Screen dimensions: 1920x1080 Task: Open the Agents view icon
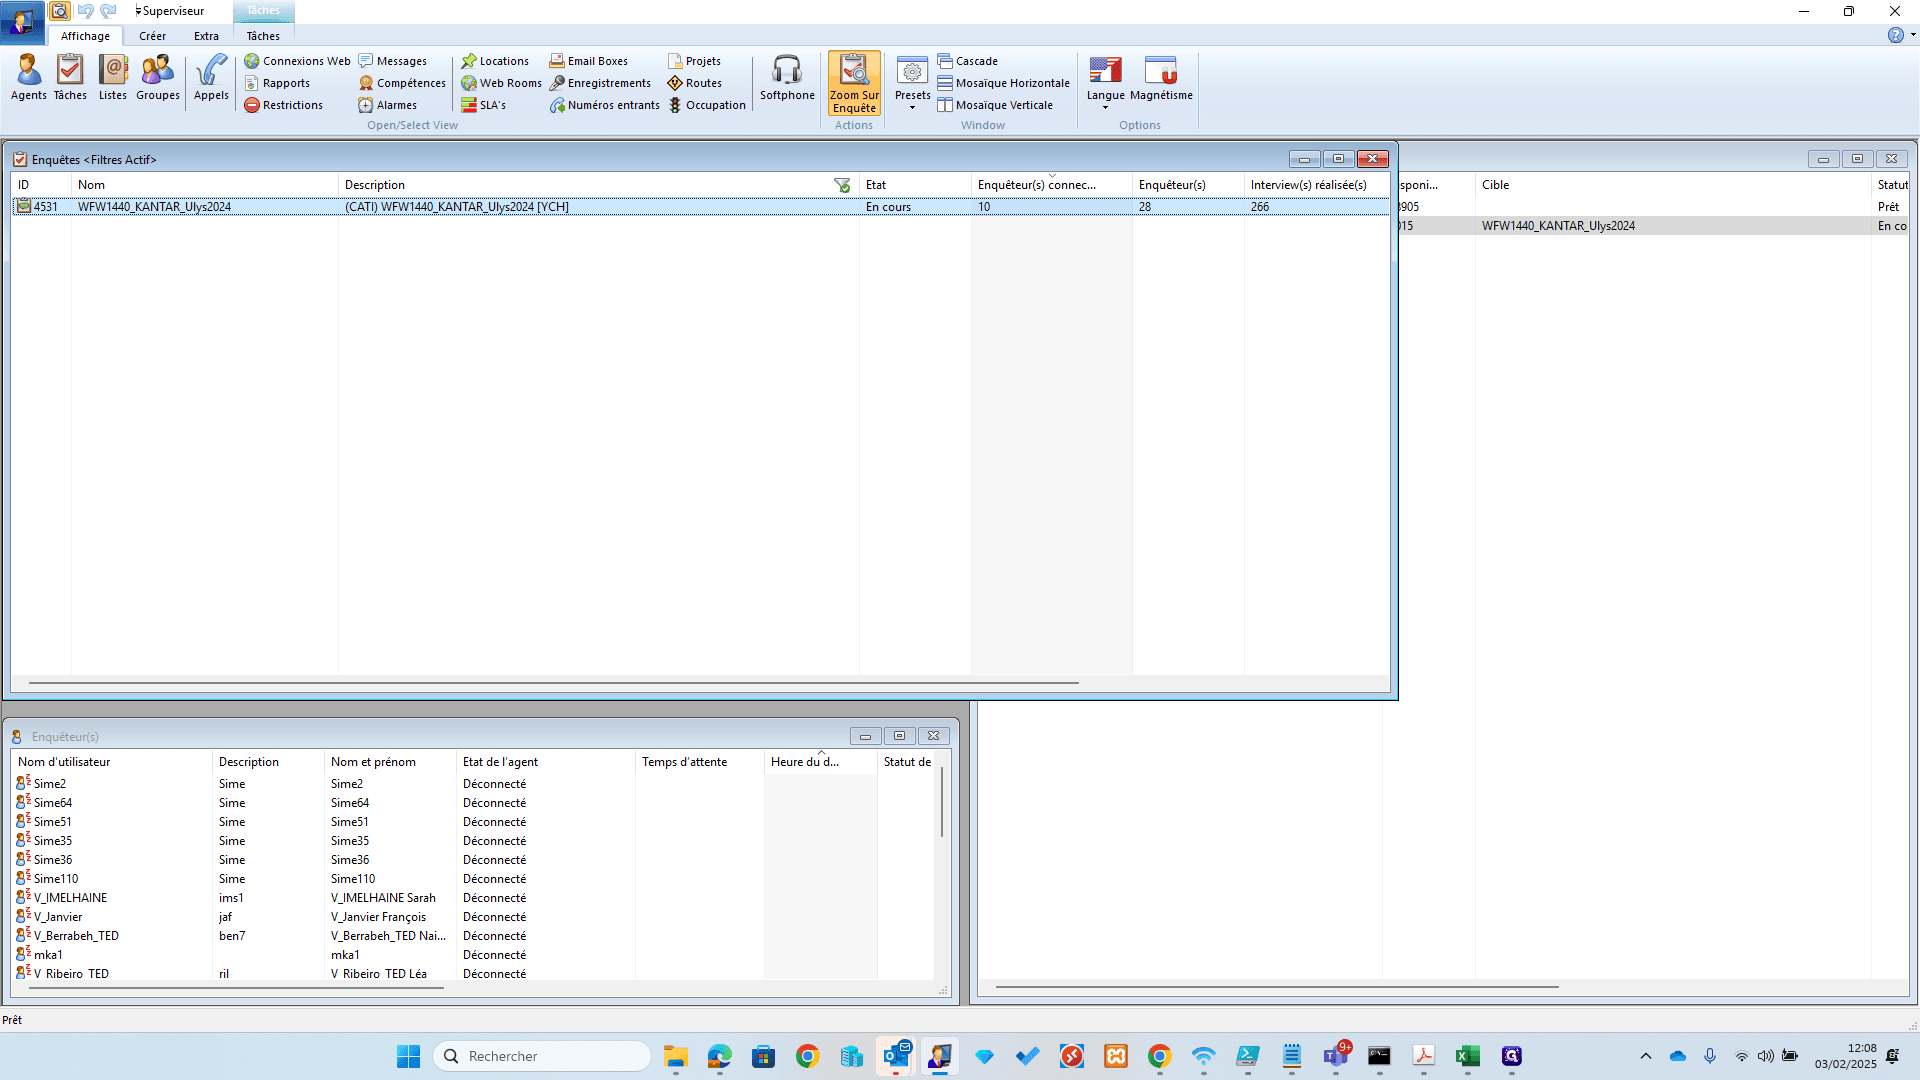28,78
